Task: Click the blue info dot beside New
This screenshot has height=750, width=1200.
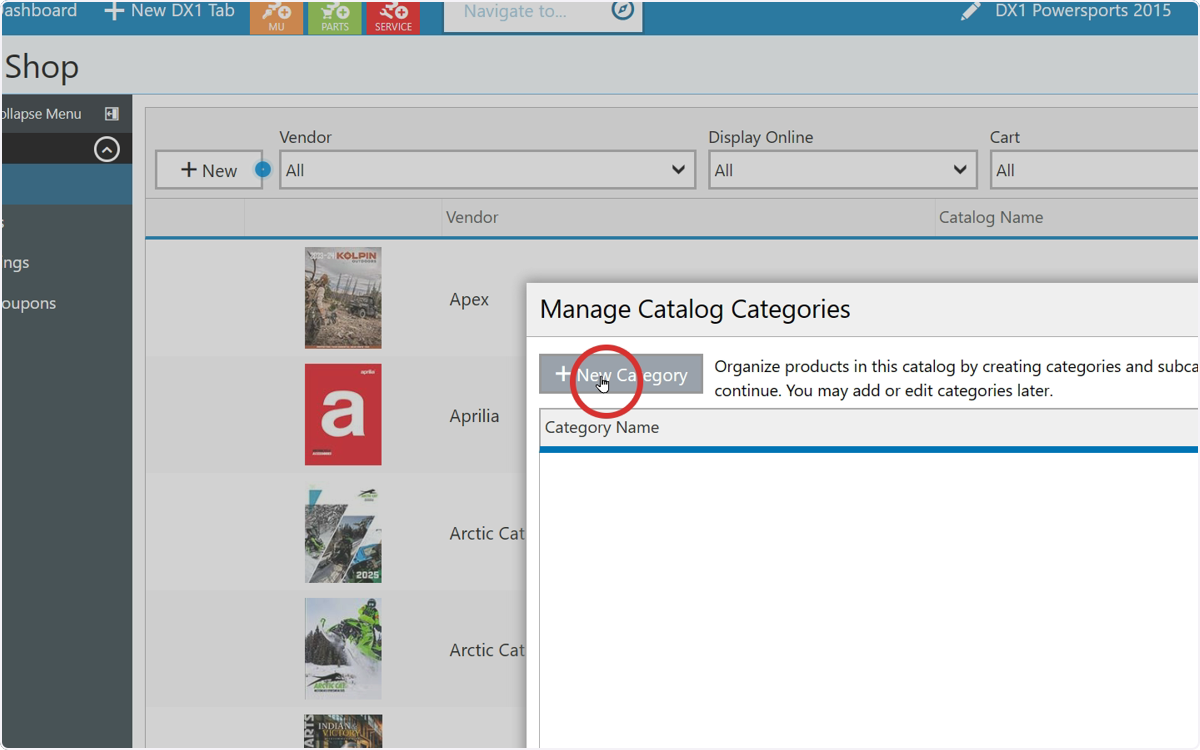Action: 263,170
